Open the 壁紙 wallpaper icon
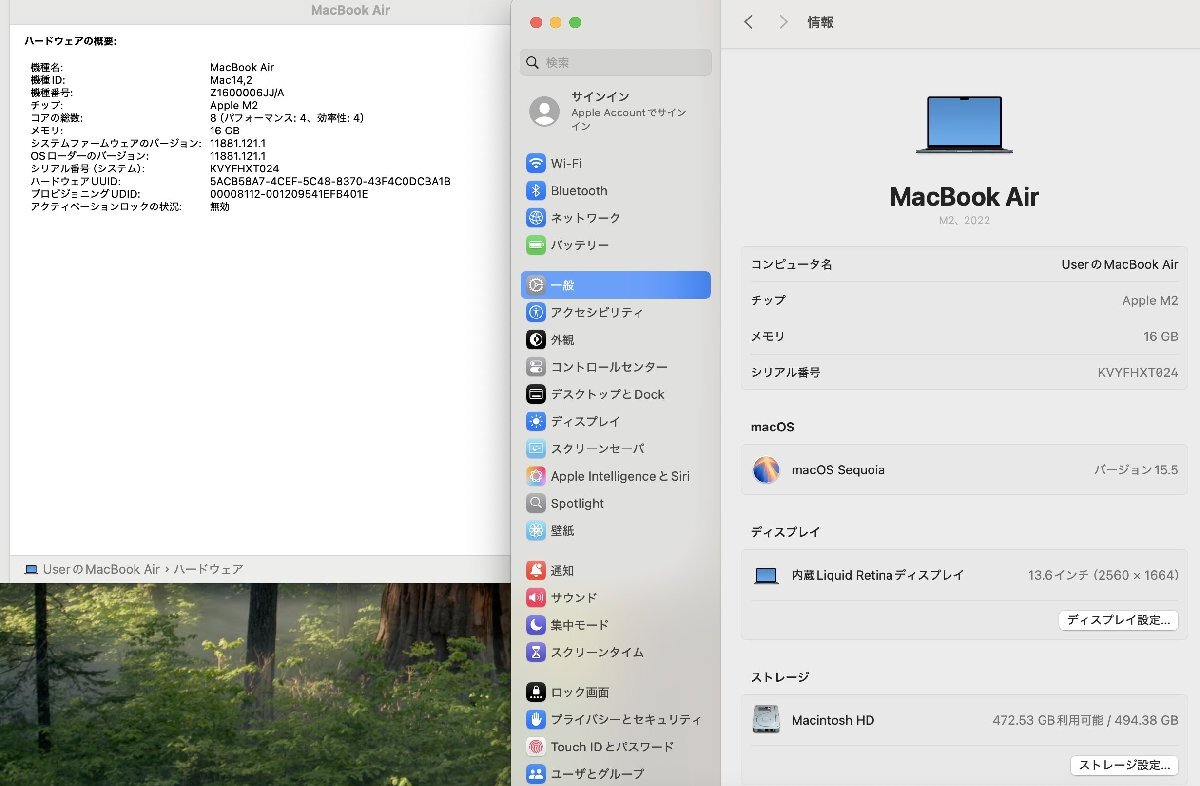 [536, 531]
